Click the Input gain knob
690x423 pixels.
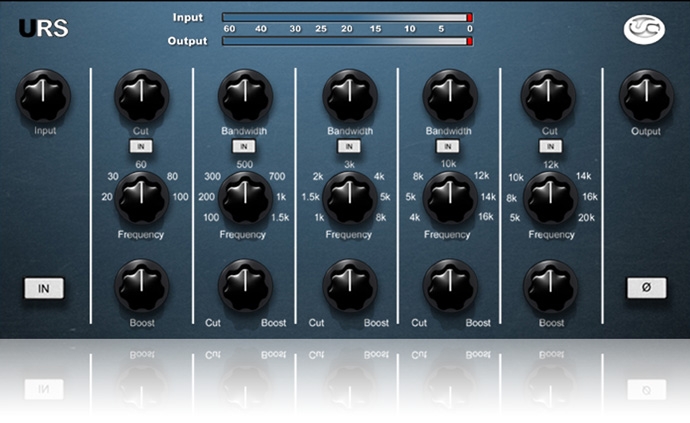(x=44, y=97)
